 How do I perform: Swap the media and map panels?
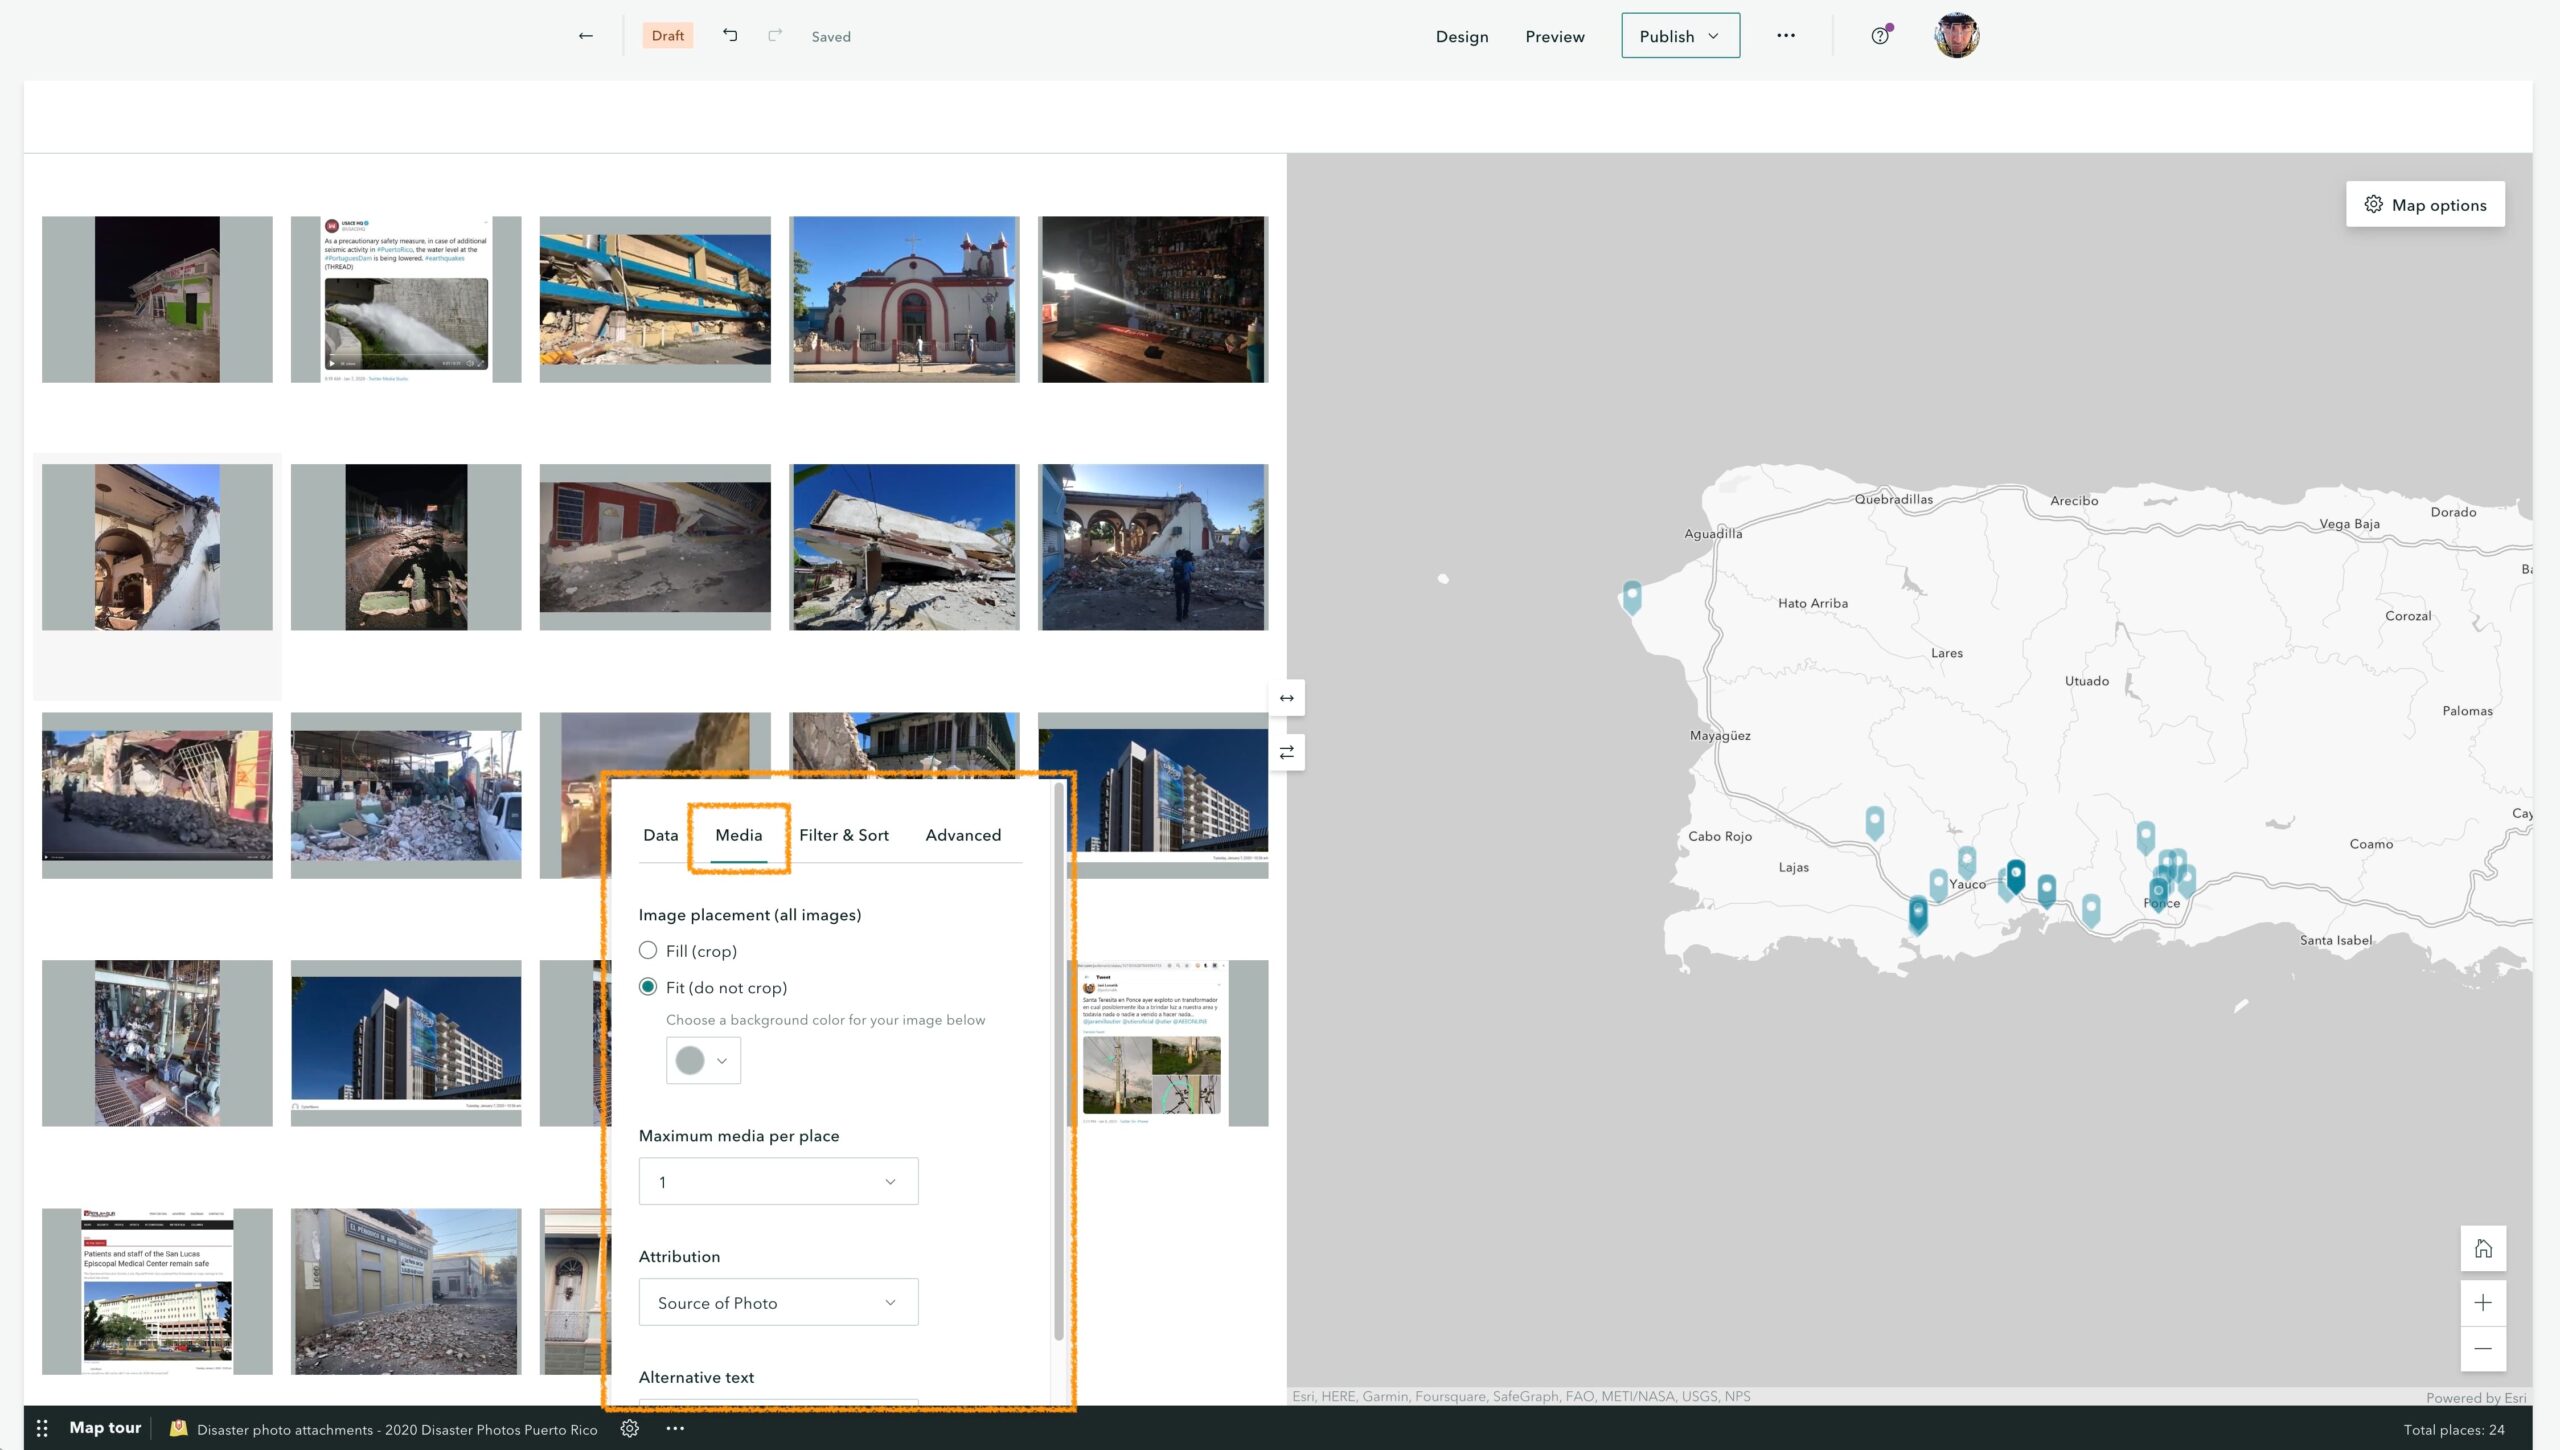(1285, 752)
